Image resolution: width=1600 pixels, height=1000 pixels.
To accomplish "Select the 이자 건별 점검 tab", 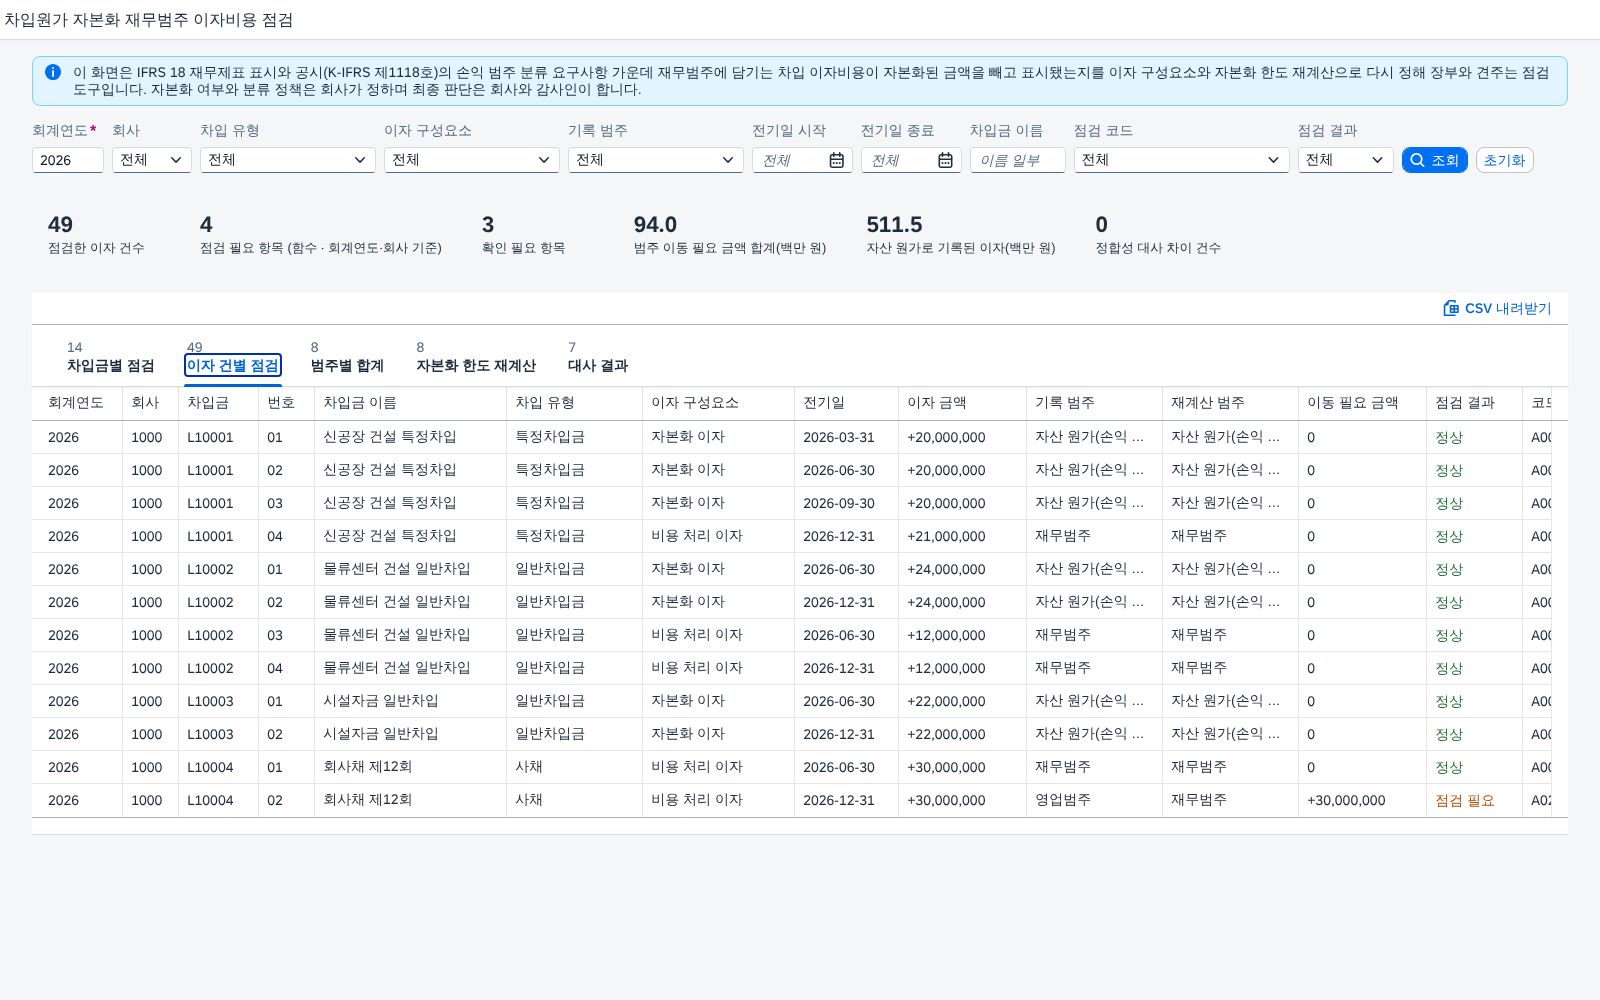I will point(233,365).
